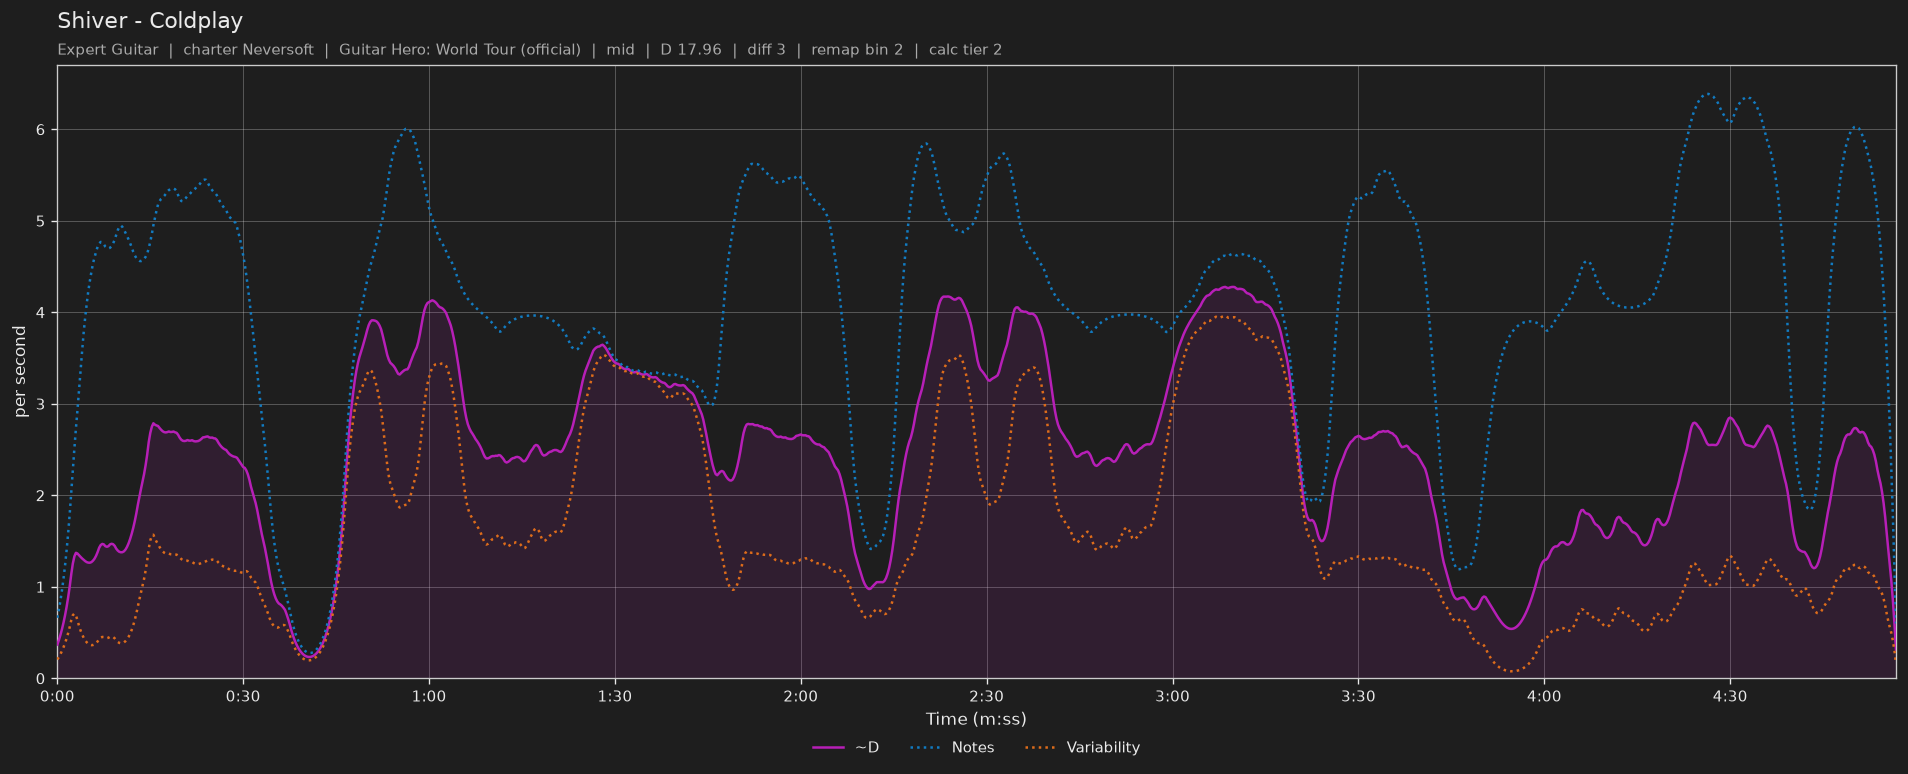Click 'remap bin 2' in the subtitle

(857, 50)
